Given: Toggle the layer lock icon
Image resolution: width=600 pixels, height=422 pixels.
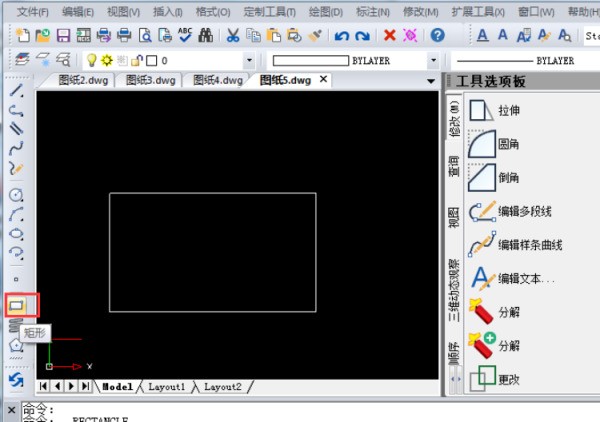Looking at the screenshot, I should [x=136, y=60].
